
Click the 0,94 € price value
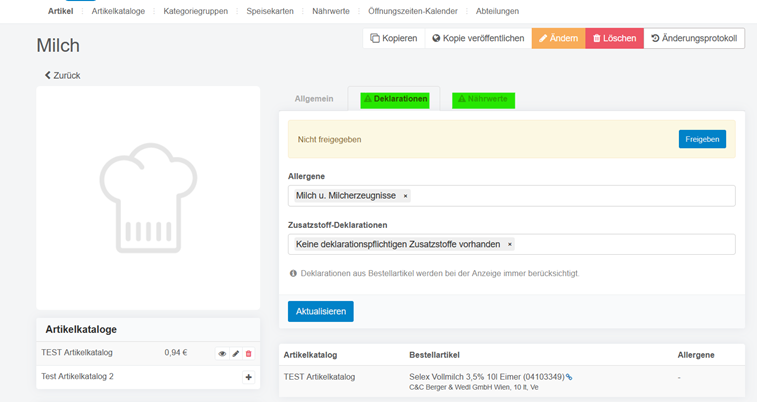(x=176, y=353)
